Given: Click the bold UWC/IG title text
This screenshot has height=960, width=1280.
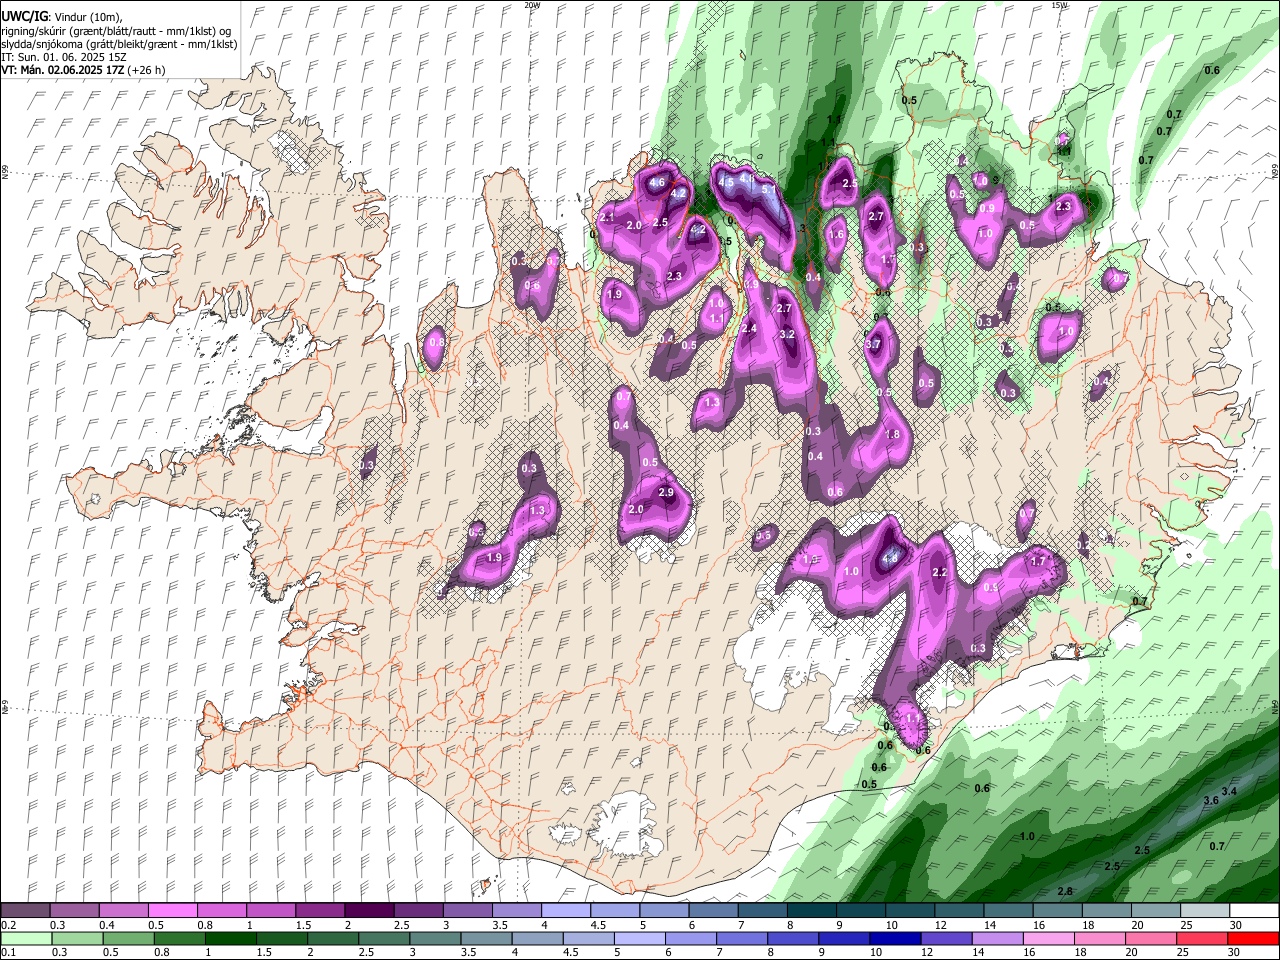Looking at the screenshot, I should tap(24, 16).
